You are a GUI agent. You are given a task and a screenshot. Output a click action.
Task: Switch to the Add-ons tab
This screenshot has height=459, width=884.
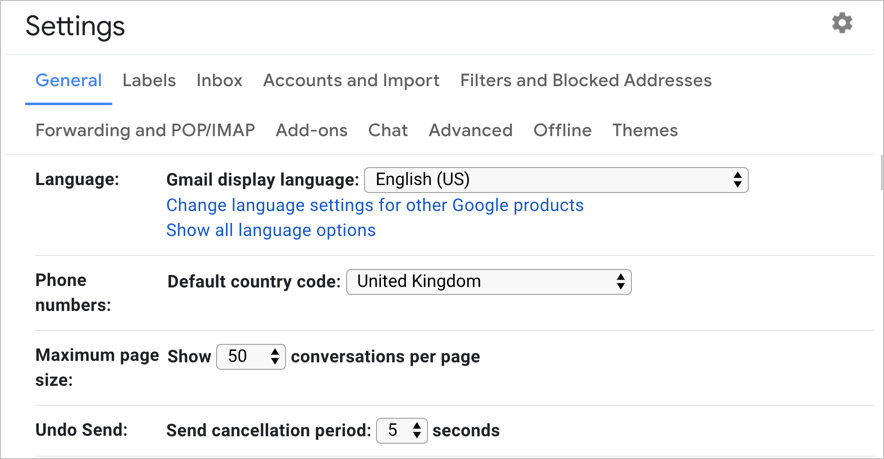point(311,130)
